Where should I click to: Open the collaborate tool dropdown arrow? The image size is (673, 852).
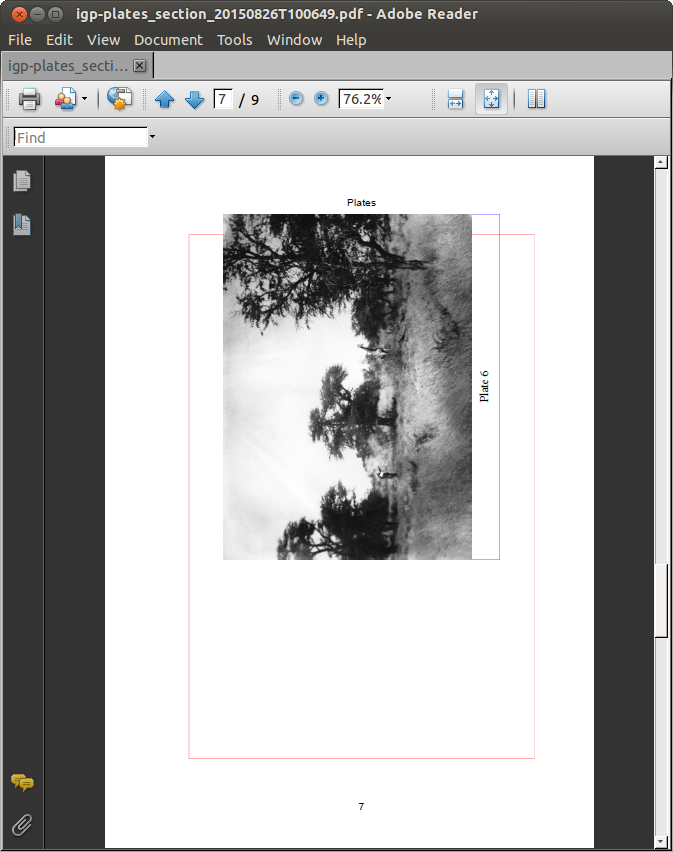[x=85, y=99]
